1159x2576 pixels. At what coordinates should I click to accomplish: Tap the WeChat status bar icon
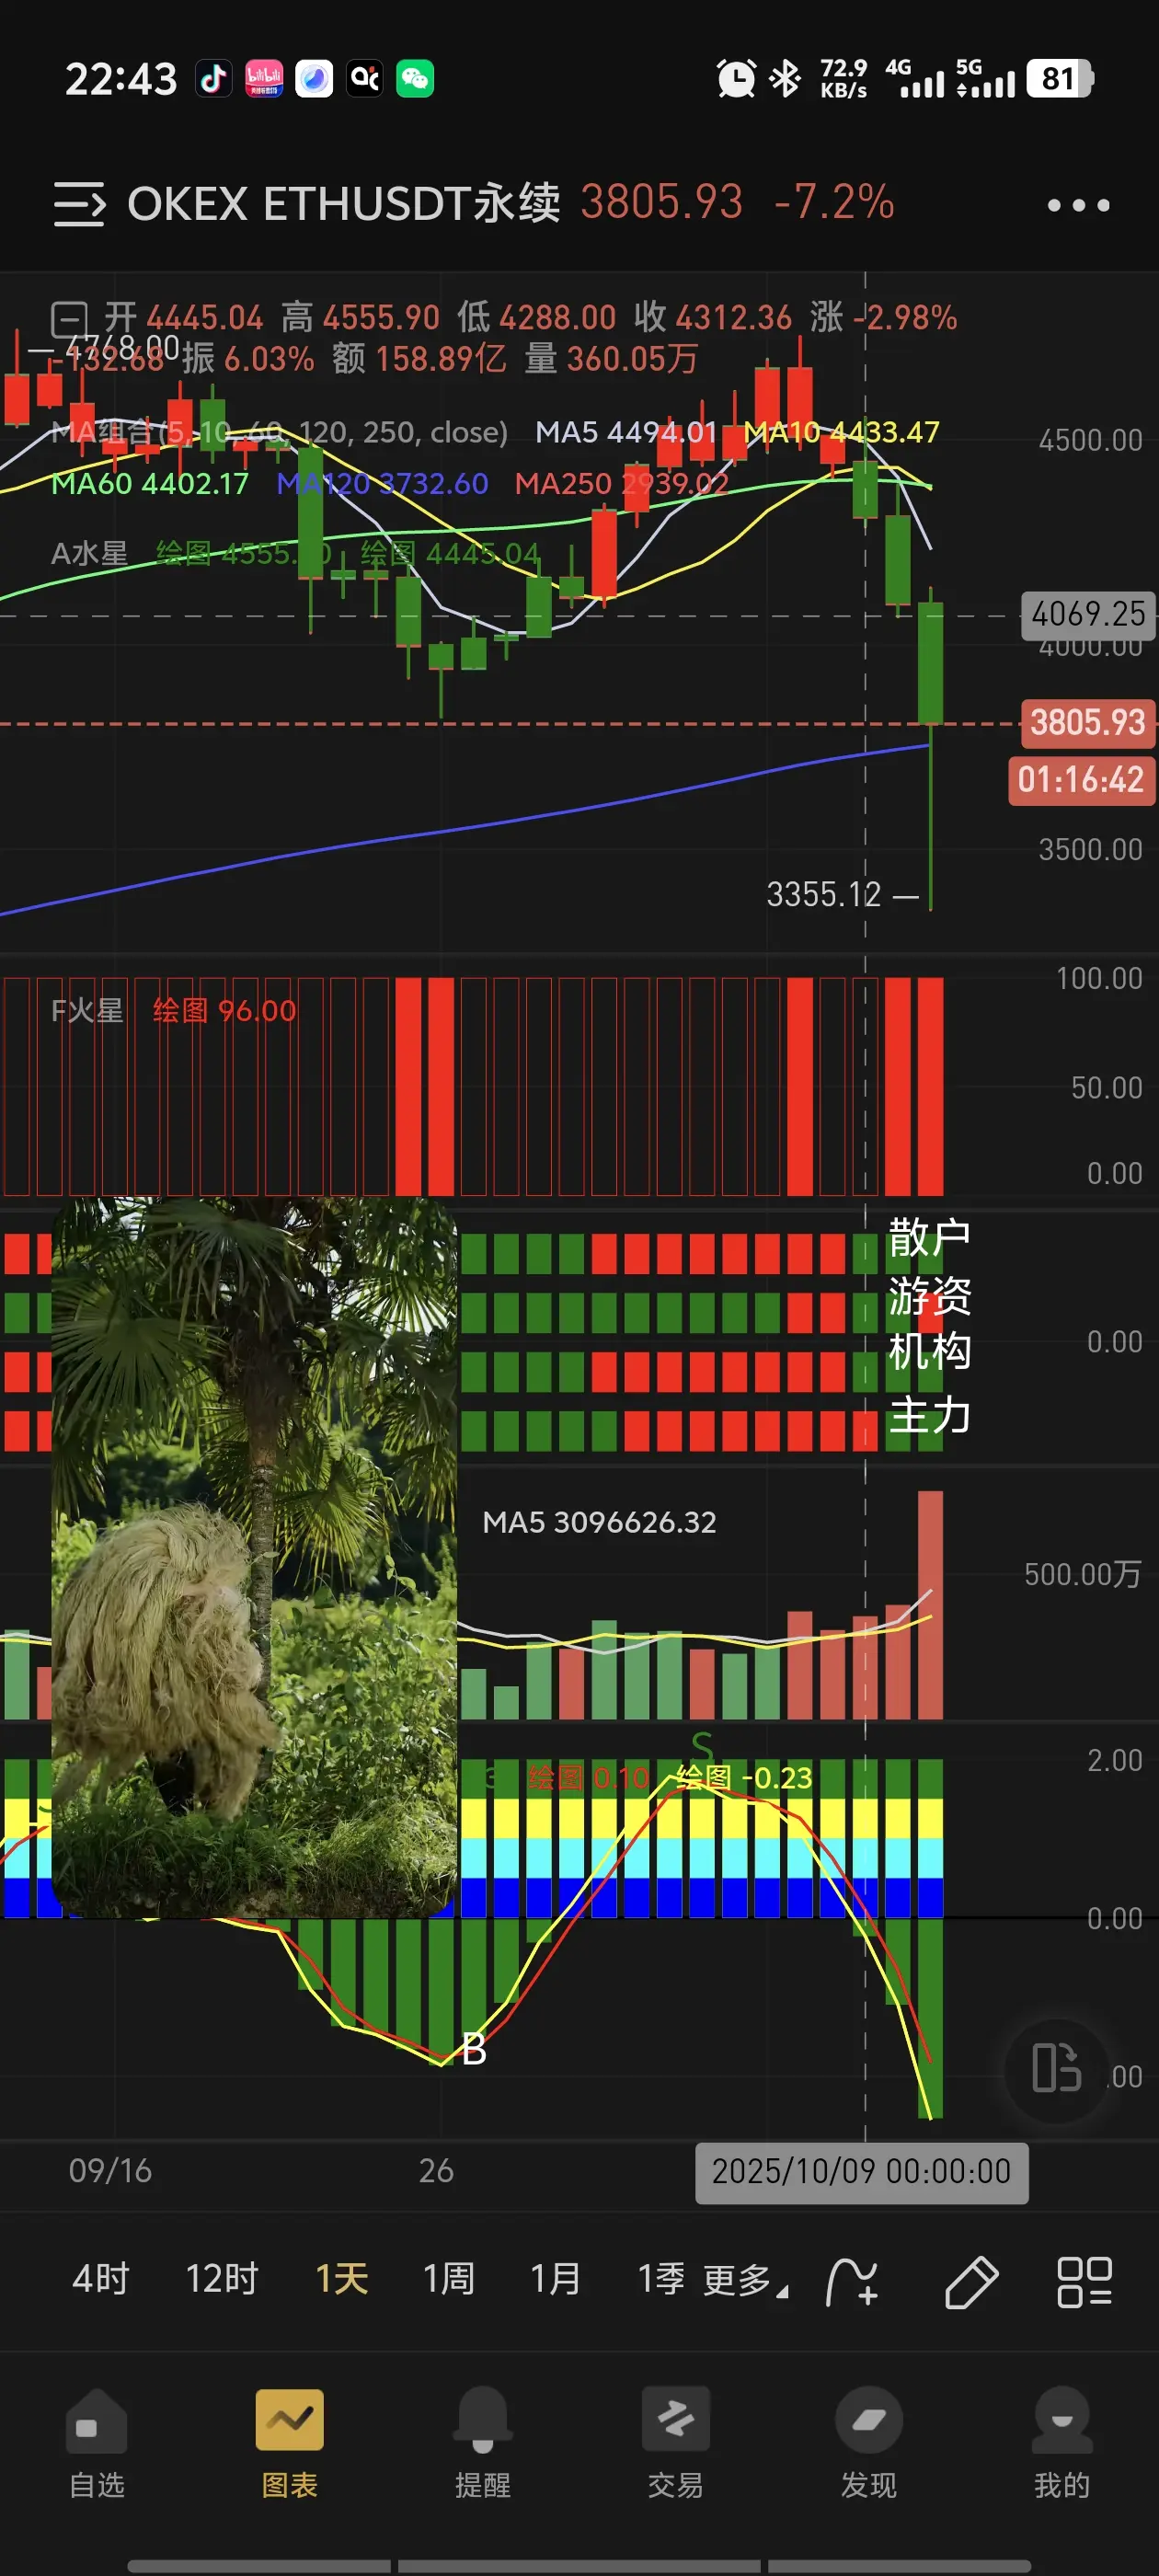pyautogui.click(x=415, y=78)
